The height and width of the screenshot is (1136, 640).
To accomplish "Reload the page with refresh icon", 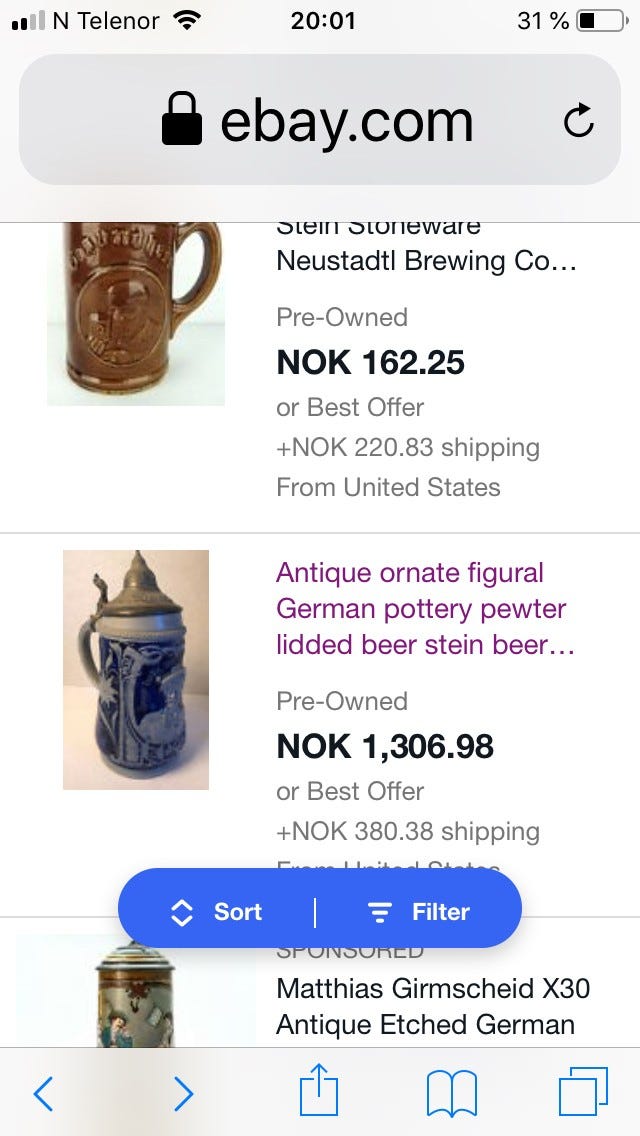I will click(x=579, y=122).
